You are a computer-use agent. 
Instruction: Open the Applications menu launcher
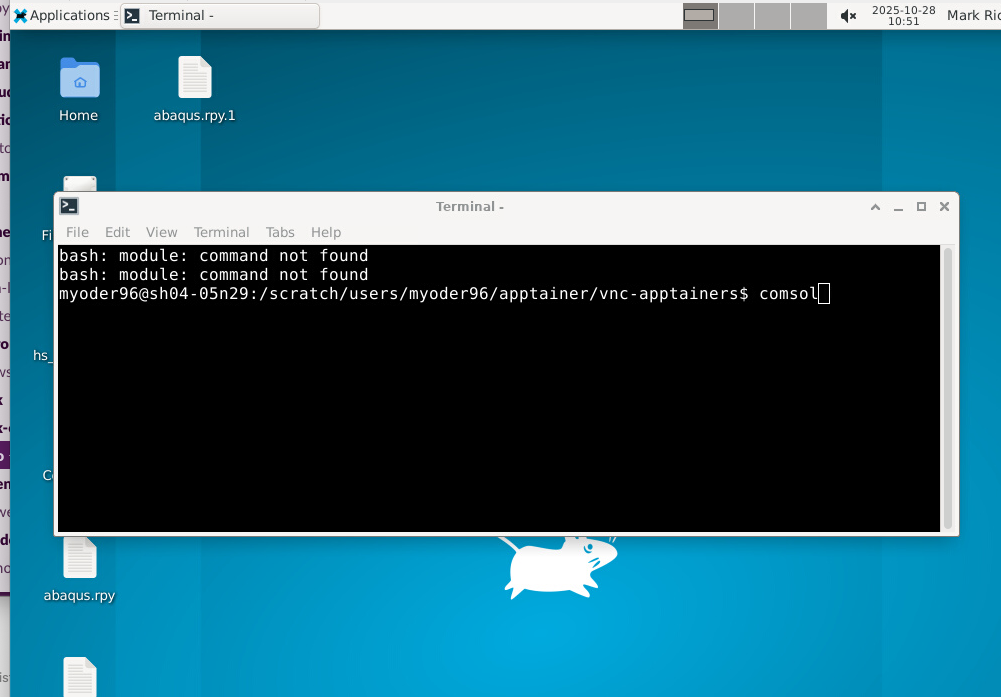(60, 15)
